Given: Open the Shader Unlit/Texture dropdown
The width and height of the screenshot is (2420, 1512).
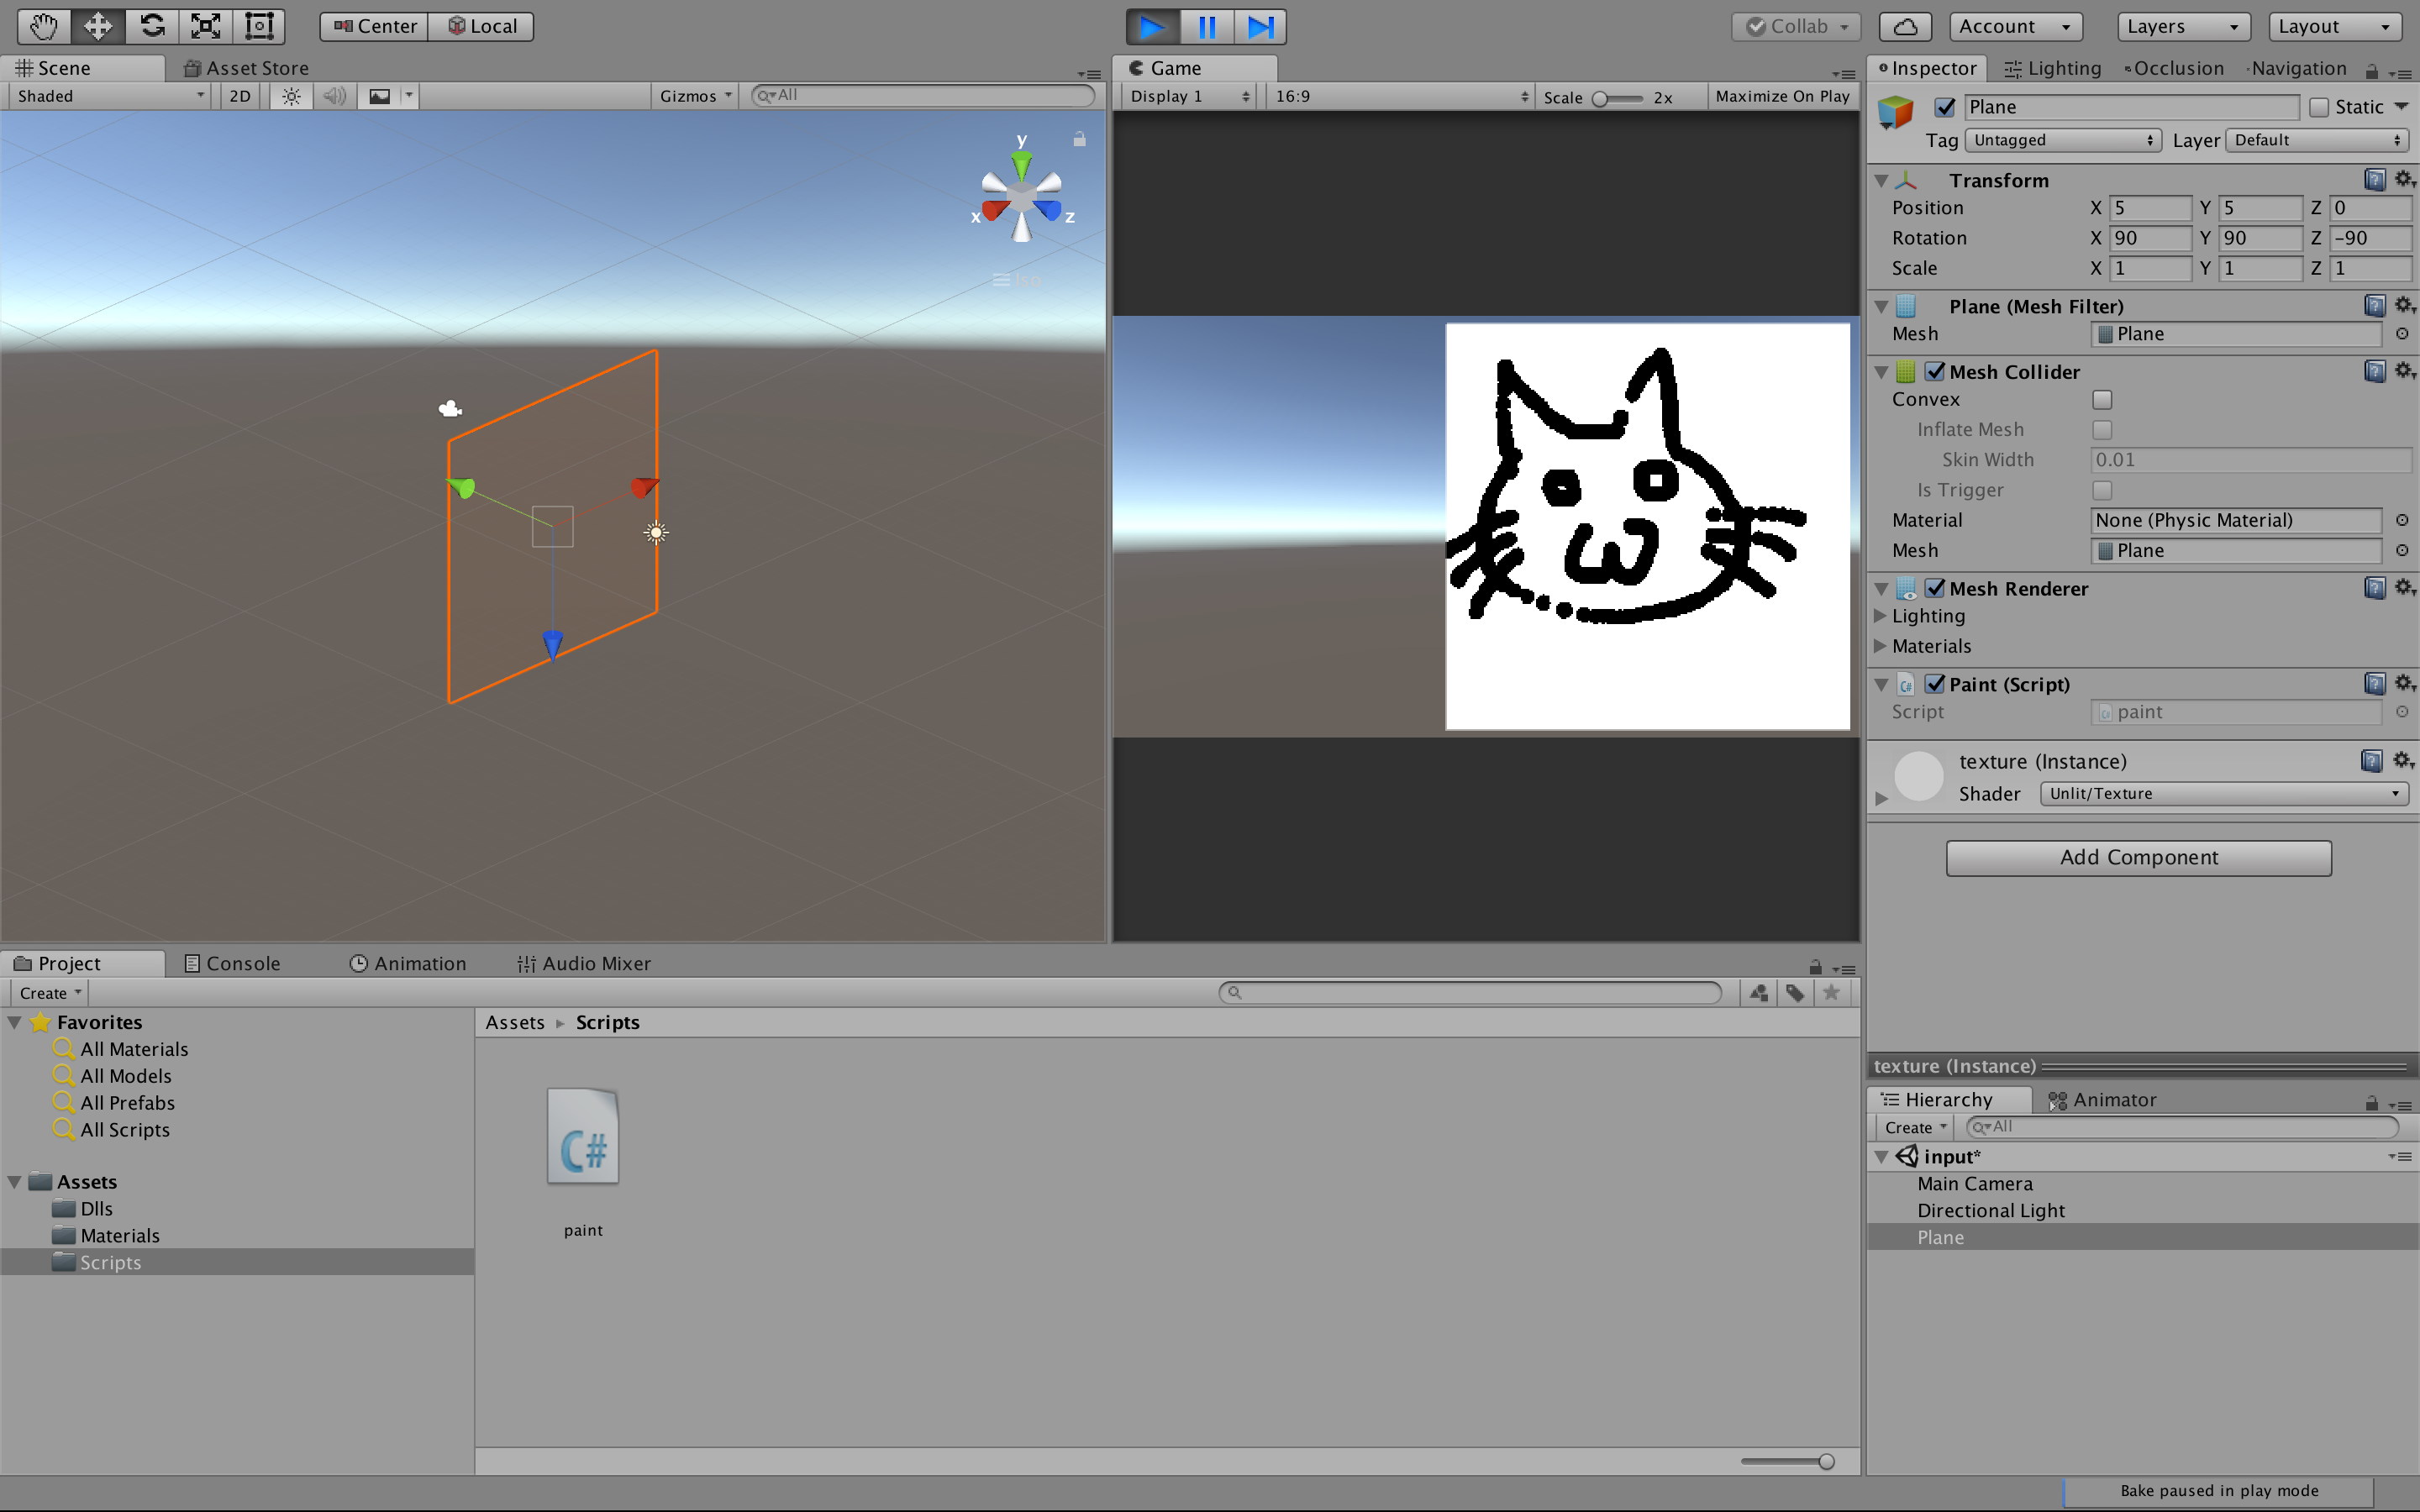Looking at the screenshot, I should coord(2223,794).
